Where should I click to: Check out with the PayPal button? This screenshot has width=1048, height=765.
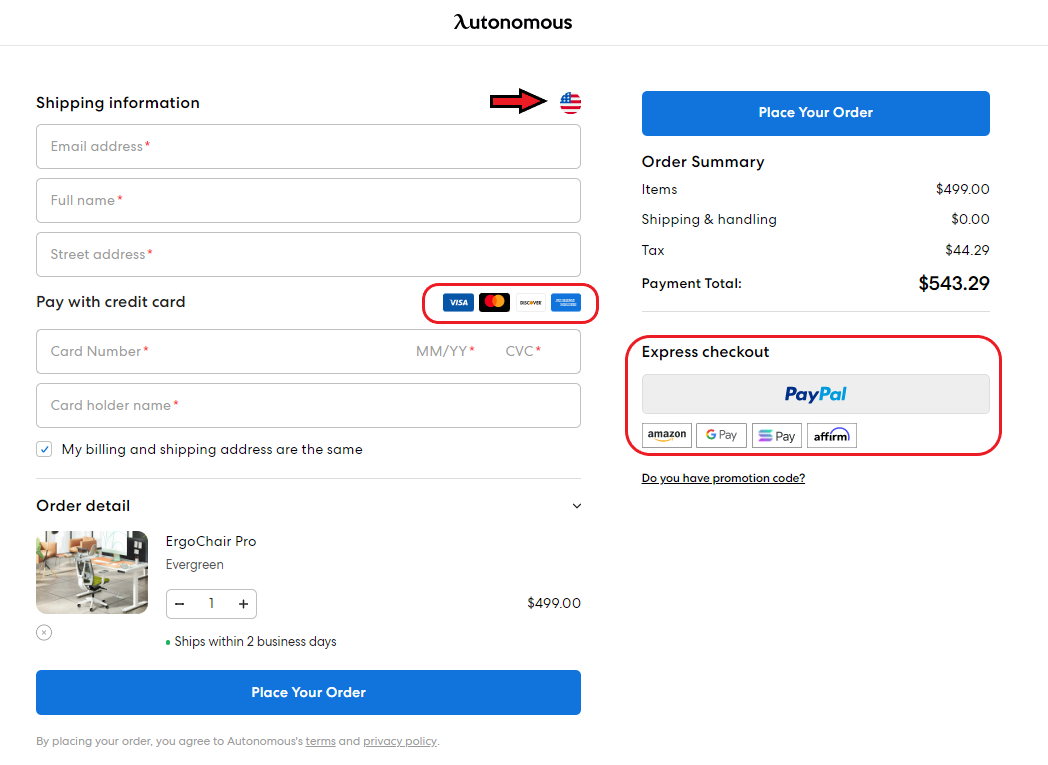pos(815,394)
